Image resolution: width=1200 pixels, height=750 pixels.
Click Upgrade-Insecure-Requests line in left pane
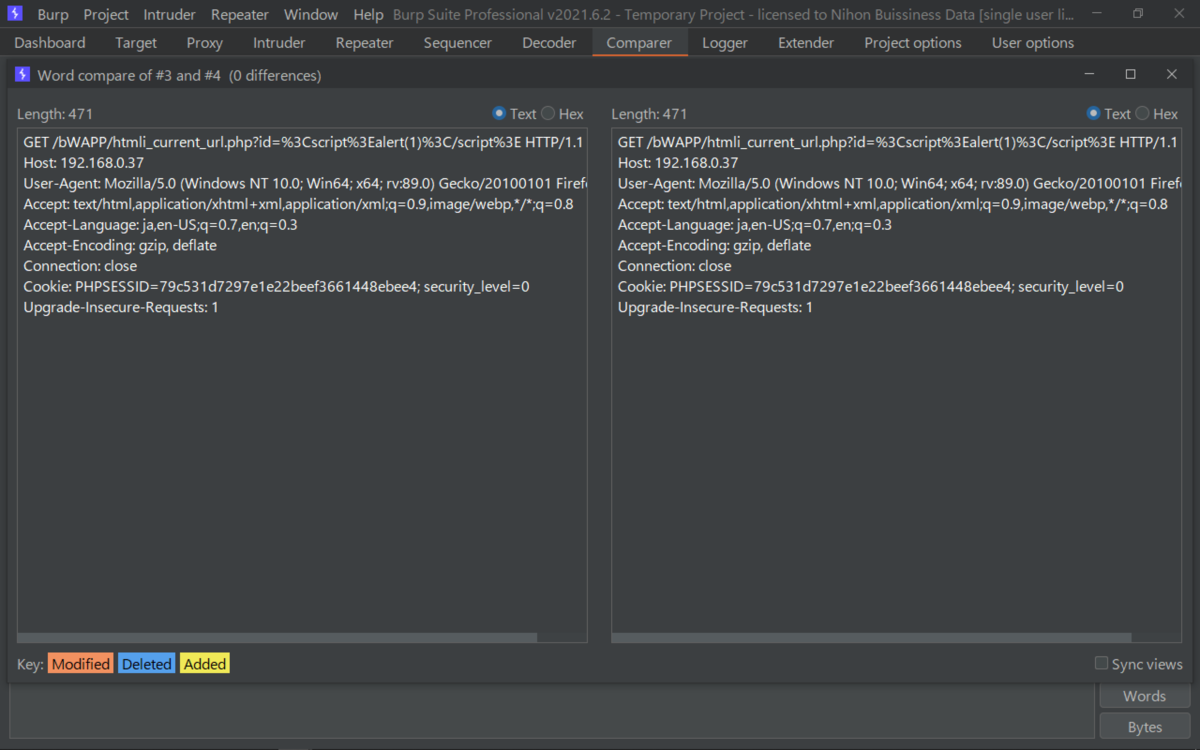(x=121, y=307)
